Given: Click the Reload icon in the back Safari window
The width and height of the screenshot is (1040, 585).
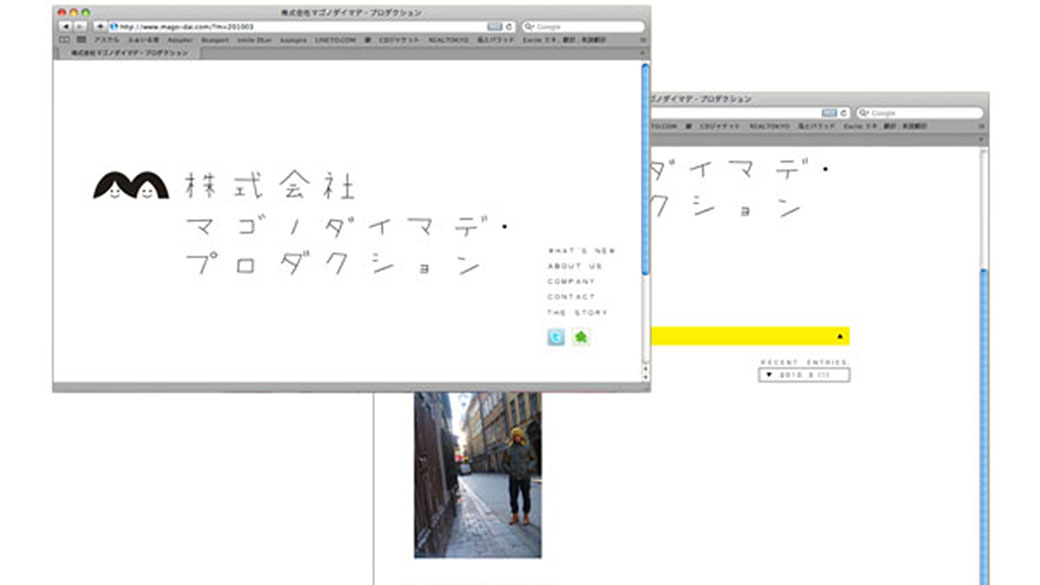Looking at the screenshot, I should [844, 113].
